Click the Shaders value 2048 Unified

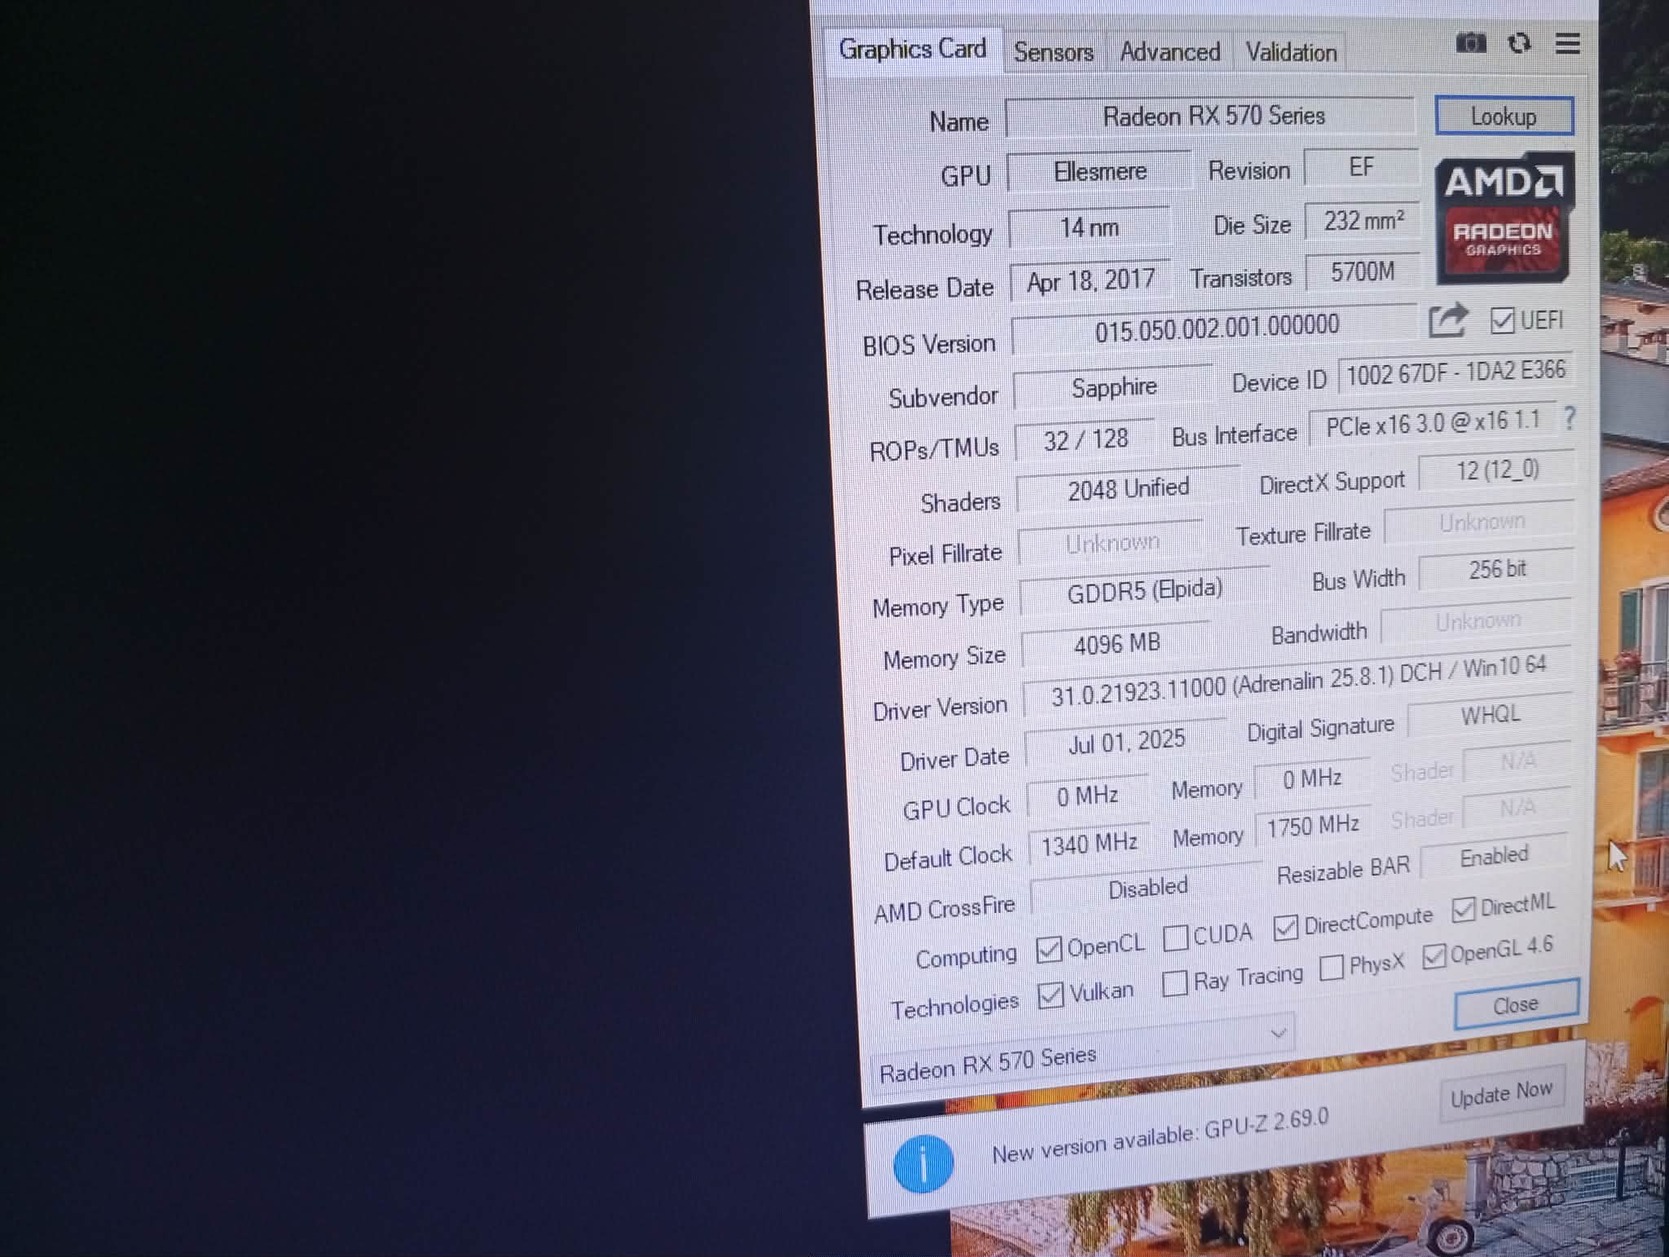pos(1128,489)
